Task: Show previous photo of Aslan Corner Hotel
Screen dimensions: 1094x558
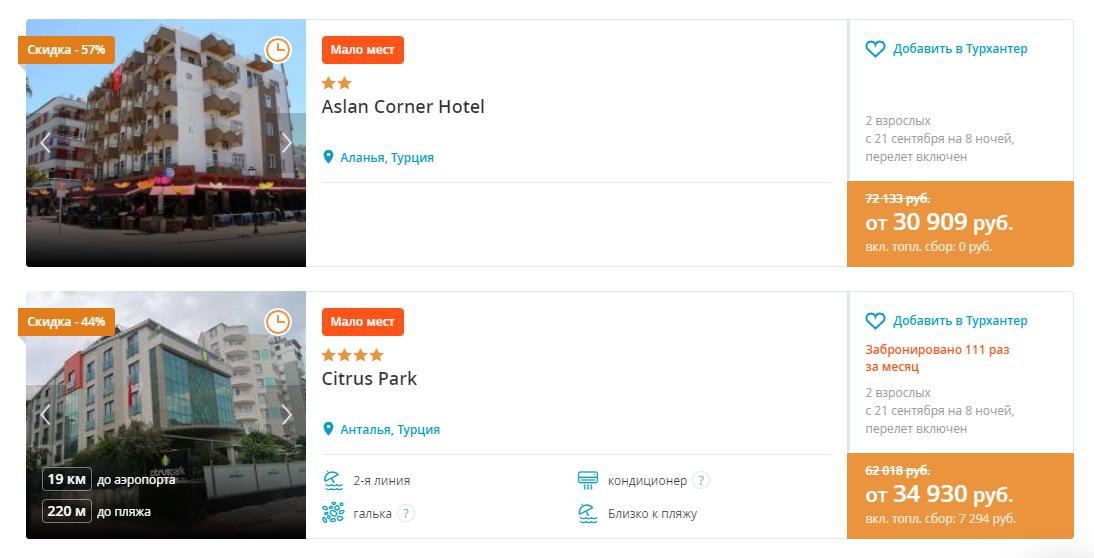Action: click(45, 142)
